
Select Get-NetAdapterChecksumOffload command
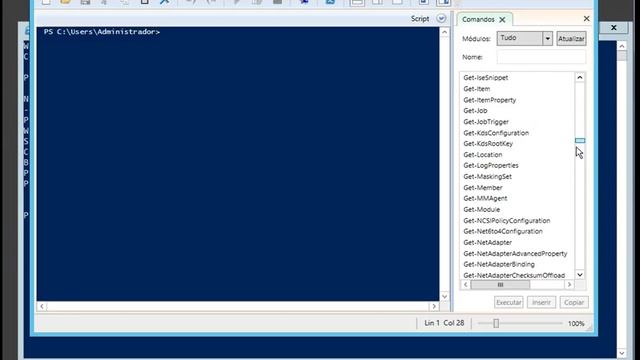tap(514, 276)
